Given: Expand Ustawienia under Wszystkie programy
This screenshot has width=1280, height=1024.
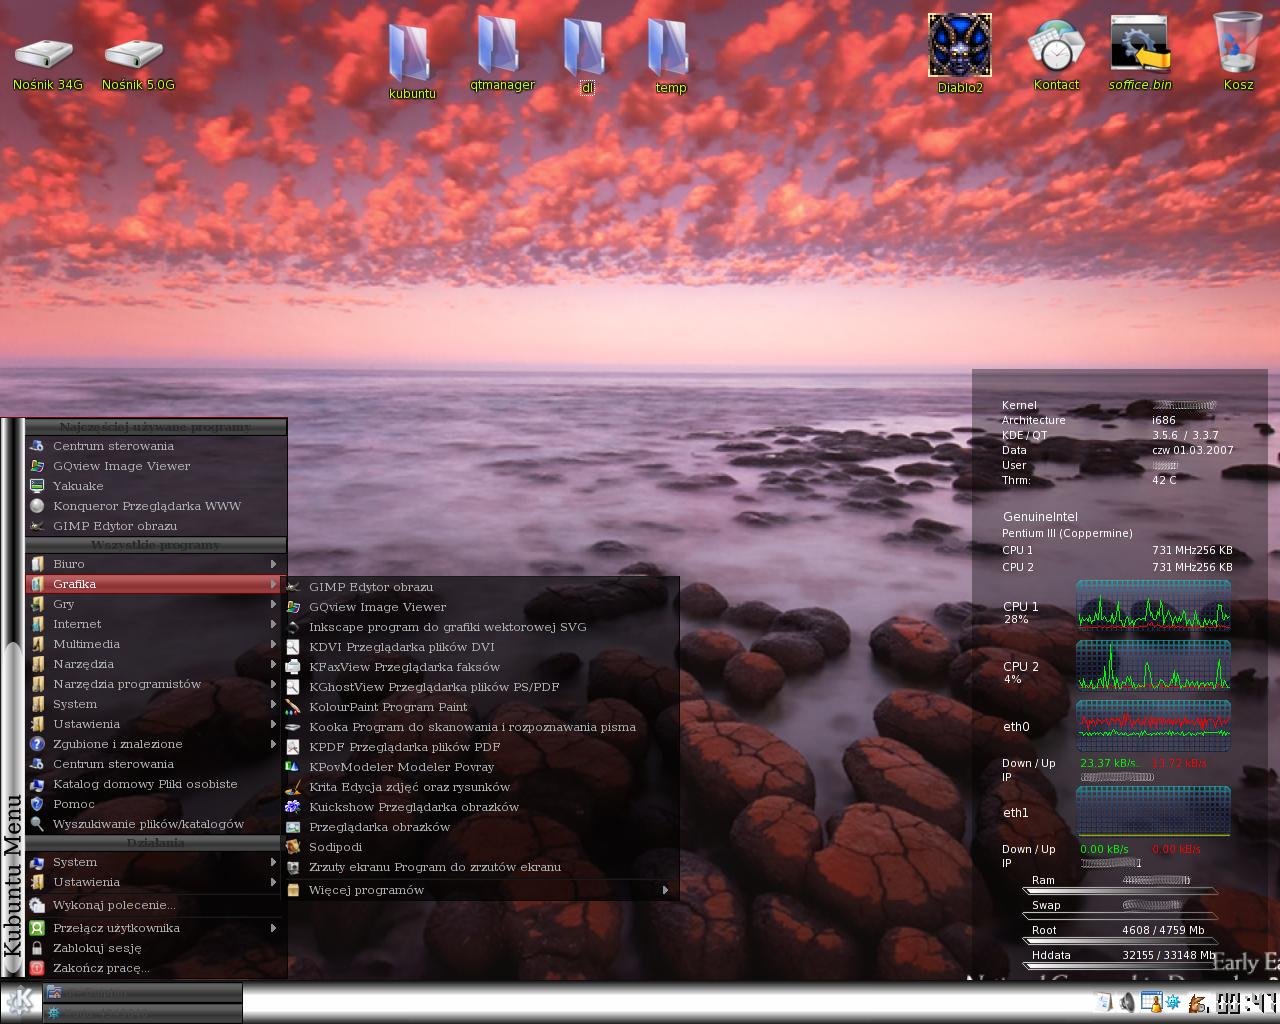Looking at the screenshot, I should 154,724.
